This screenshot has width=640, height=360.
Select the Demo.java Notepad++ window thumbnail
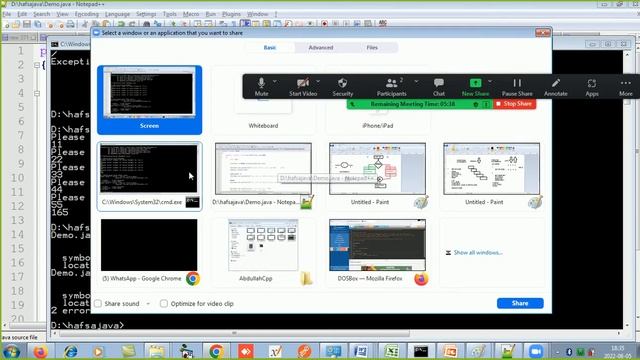pyautogui.click(x=263, y=176)
